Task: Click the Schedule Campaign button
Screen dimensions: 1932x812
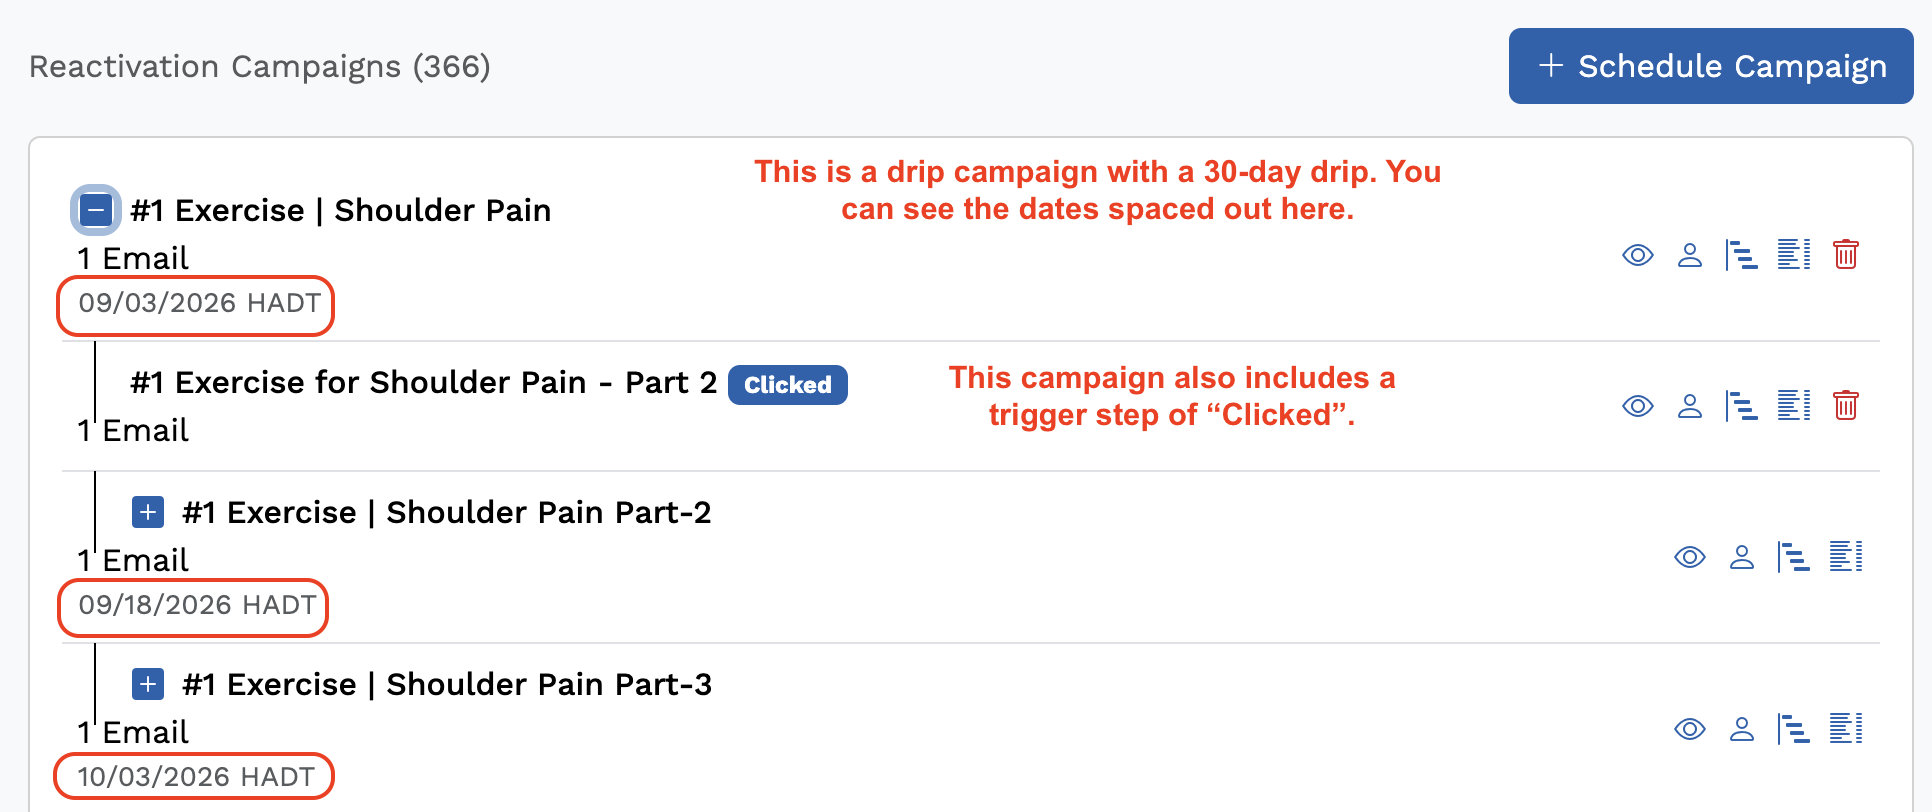Action: [1710, 66]
